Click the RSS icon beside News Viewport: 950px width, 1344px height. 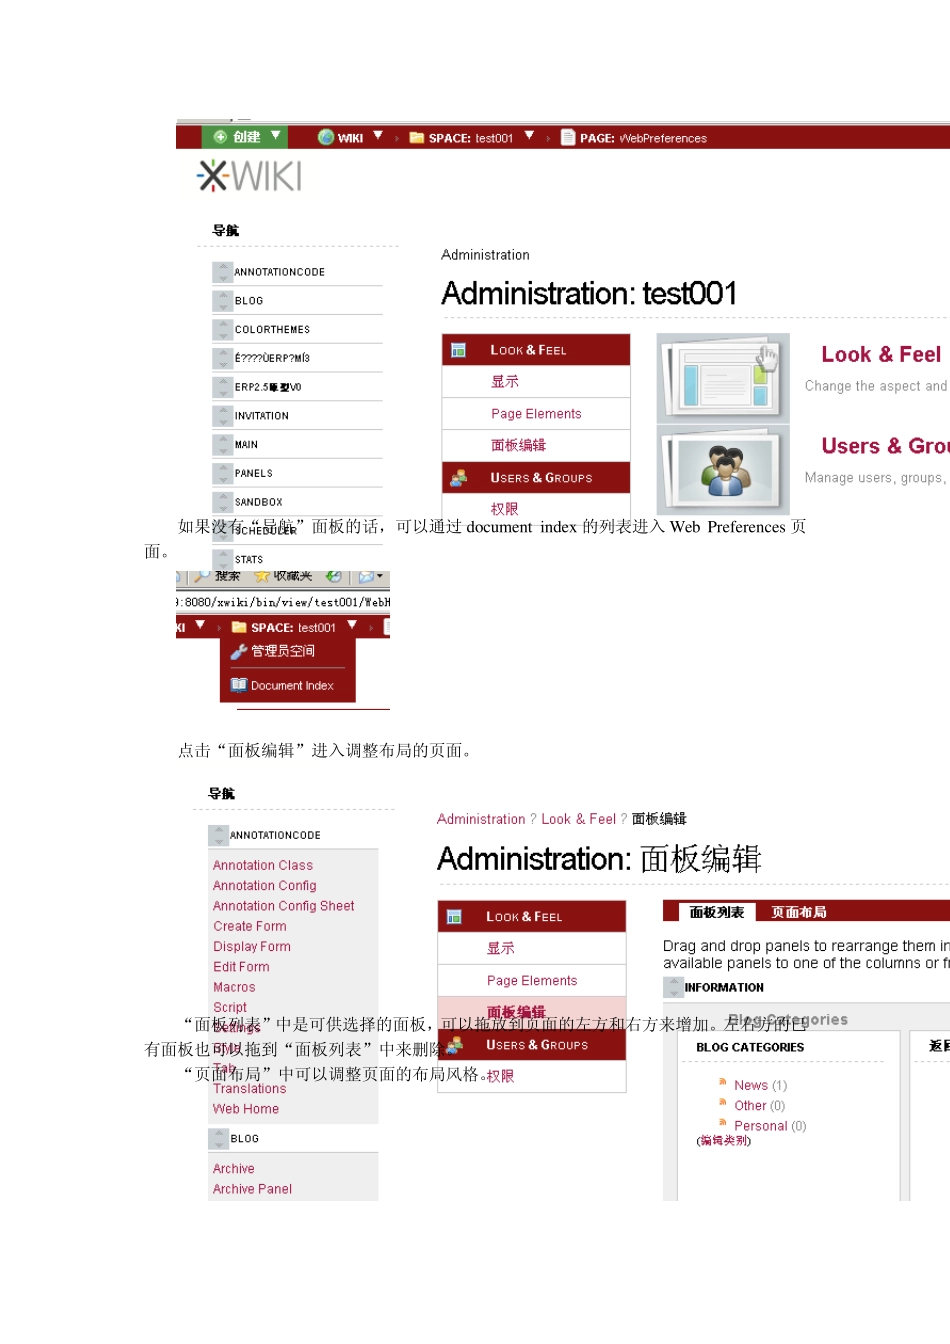(x=723, y=1081)
